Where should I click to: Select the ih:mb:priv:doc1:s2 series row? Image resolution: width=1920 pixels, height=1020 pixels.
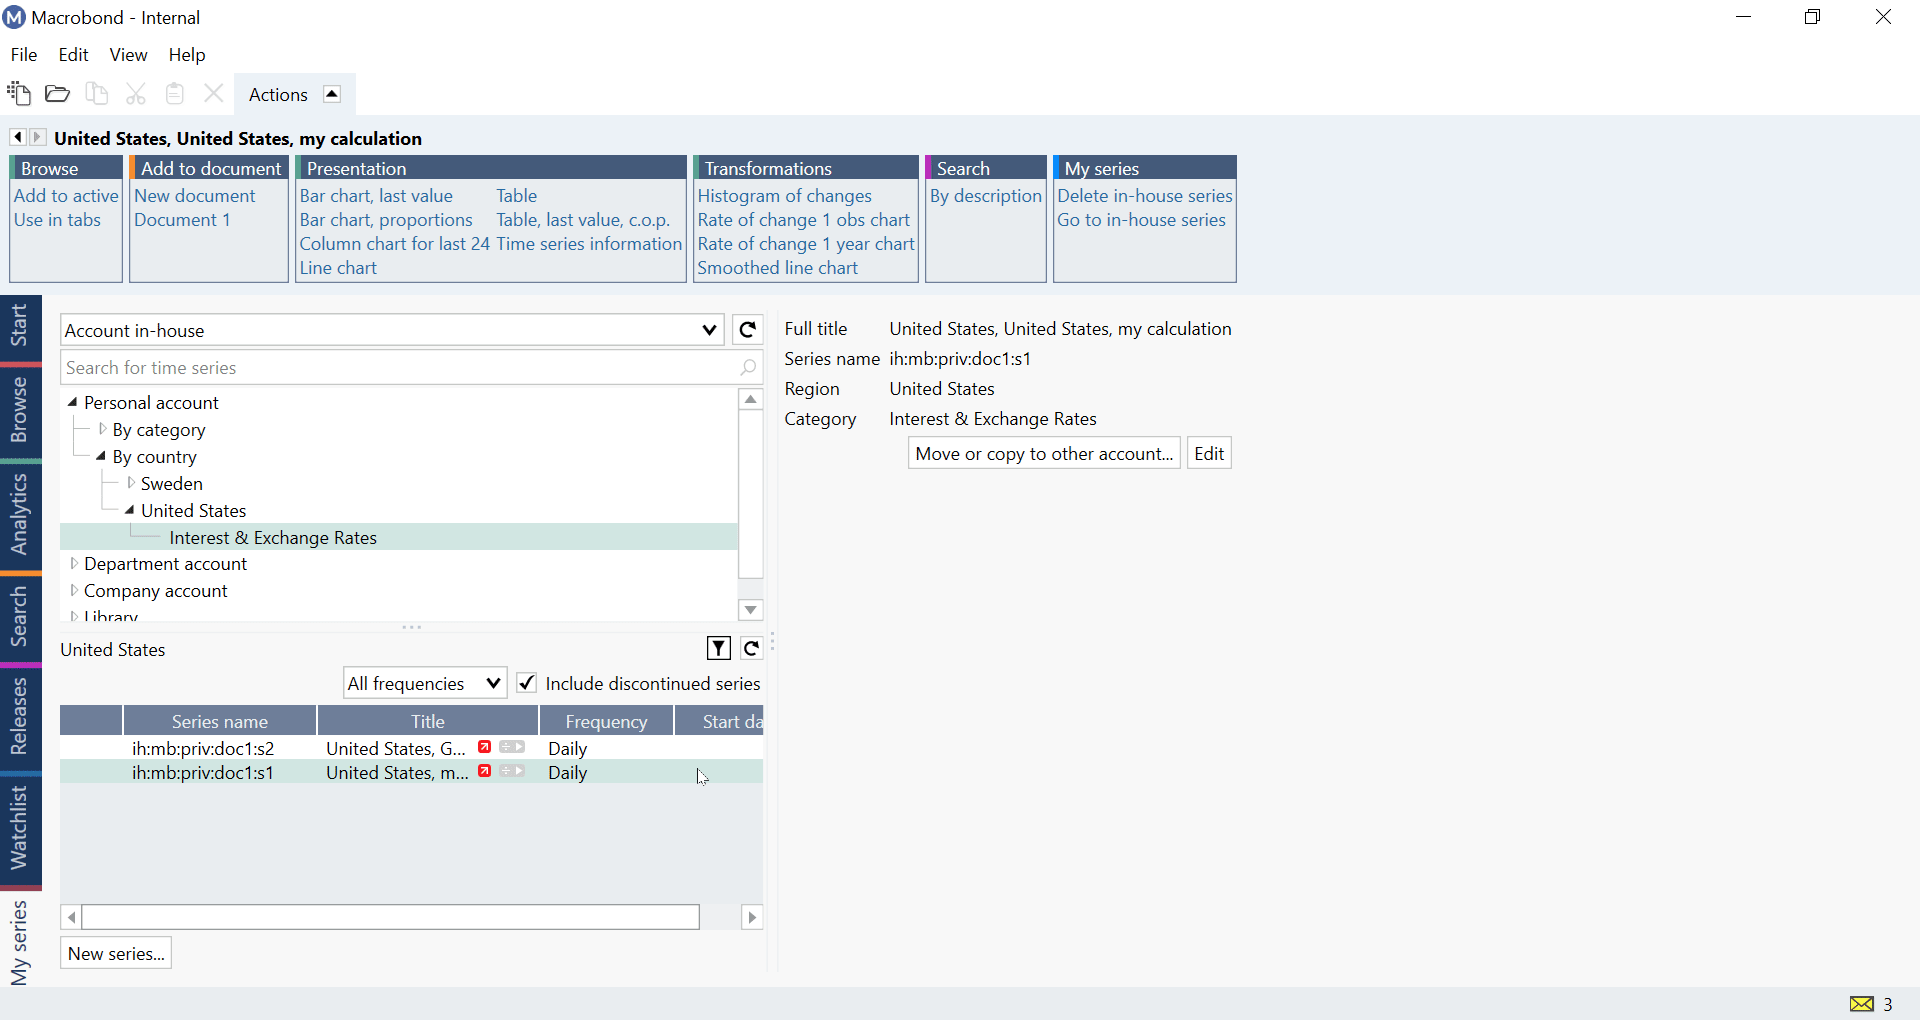click(411, 748)
